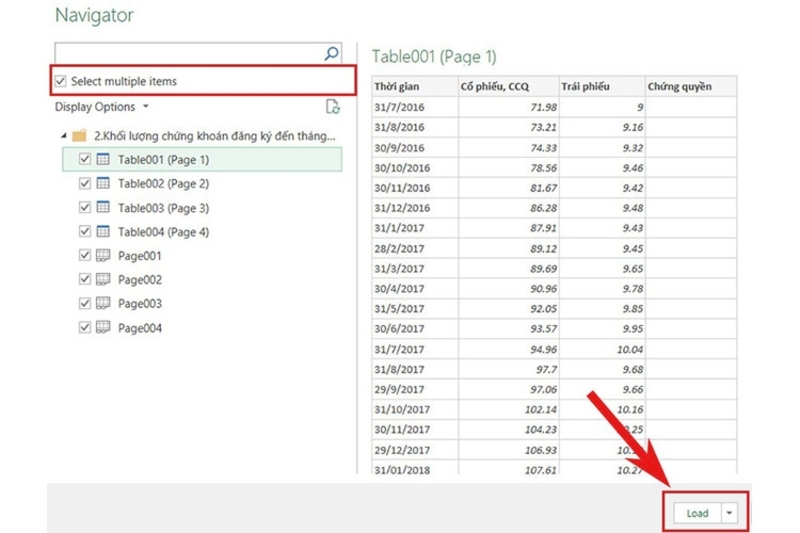The width and height of the screenshot is (800, 533).
Task: Click the date cell 28/2/2017
Action: 415,248
